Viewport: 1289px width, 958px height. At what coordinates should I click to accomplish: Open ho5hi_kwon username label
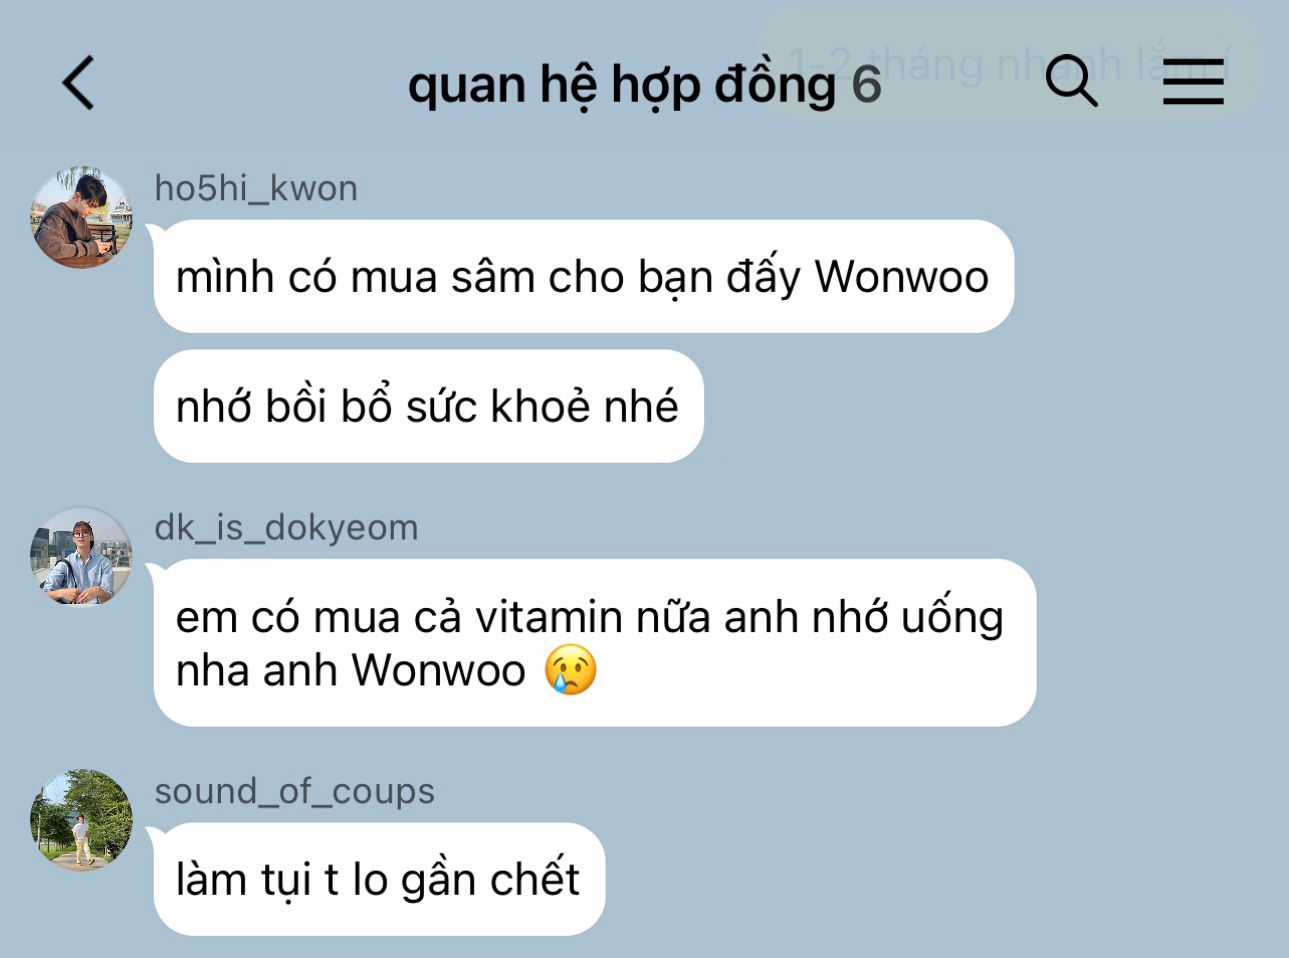[x=256, y=188]
